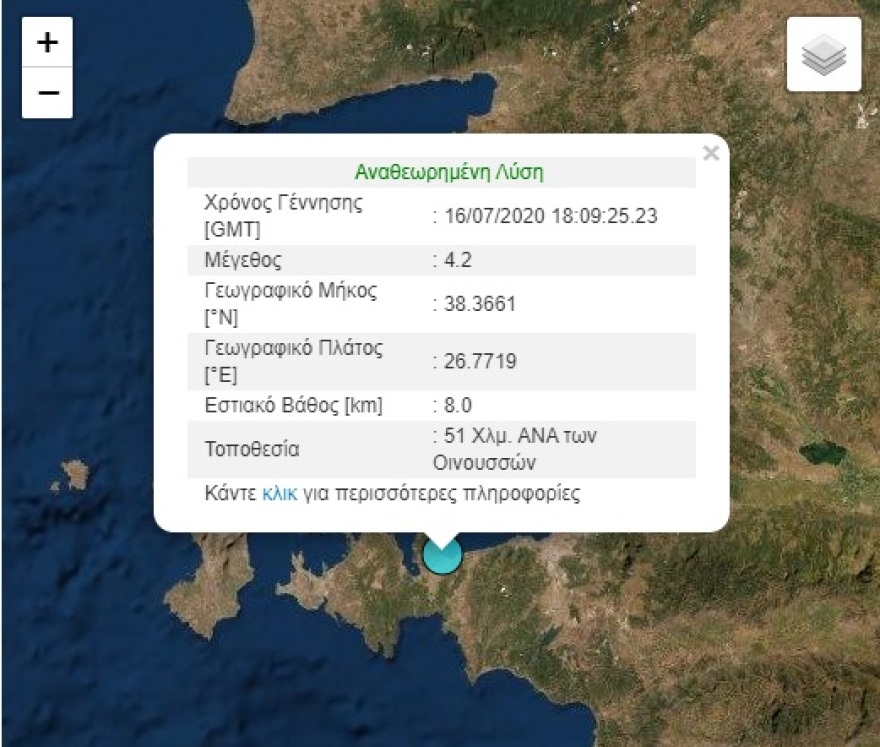Click the green Αναθεωρημένη Λύση heading
The height and width of the screenshot is (747, 880).
[448, 171]
